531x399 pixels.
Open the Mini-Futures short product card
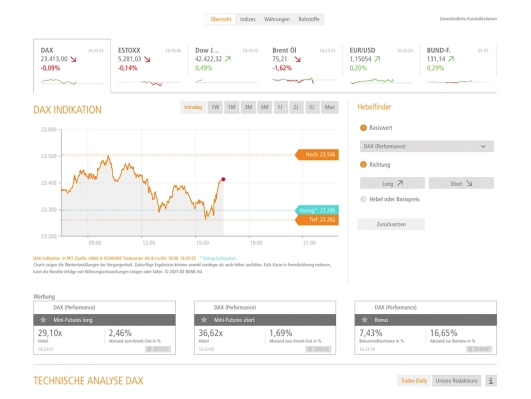(265, 328)
